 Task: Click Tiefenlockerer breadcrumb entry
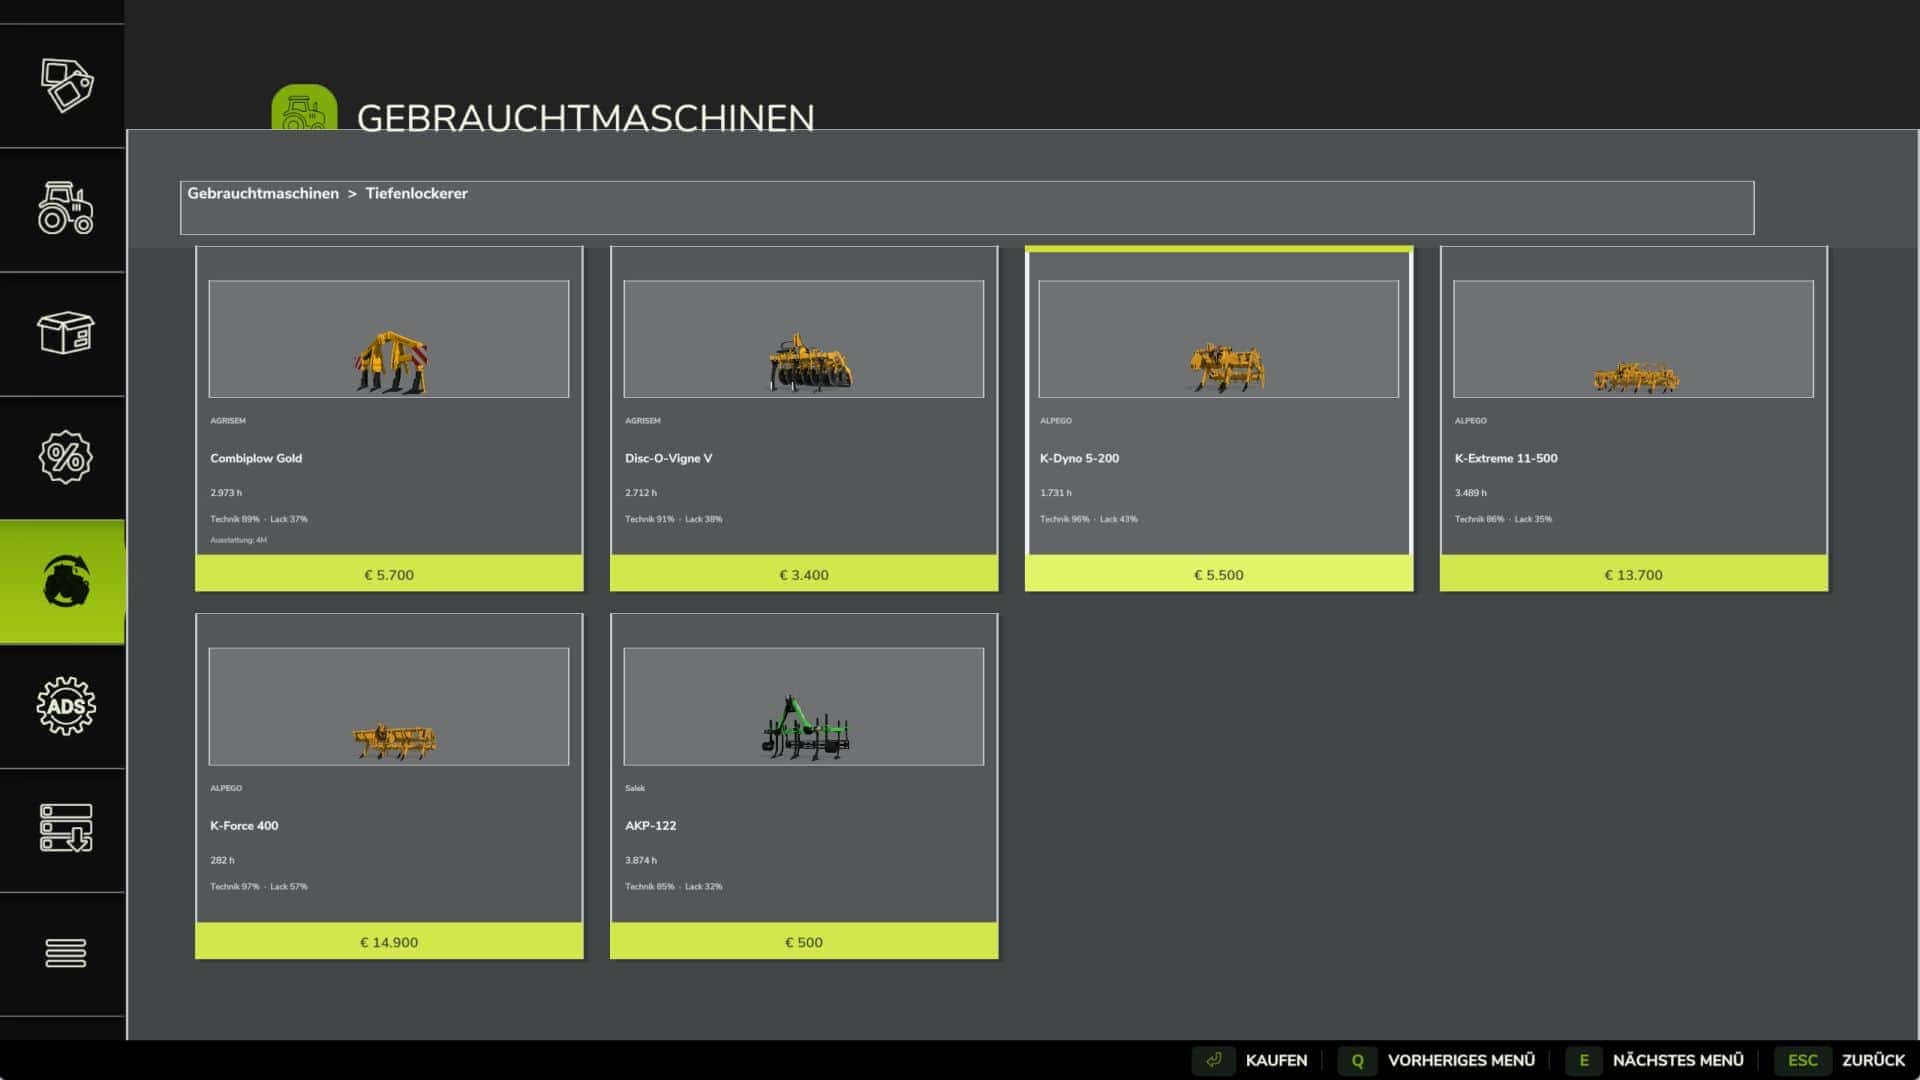point(416,193)
